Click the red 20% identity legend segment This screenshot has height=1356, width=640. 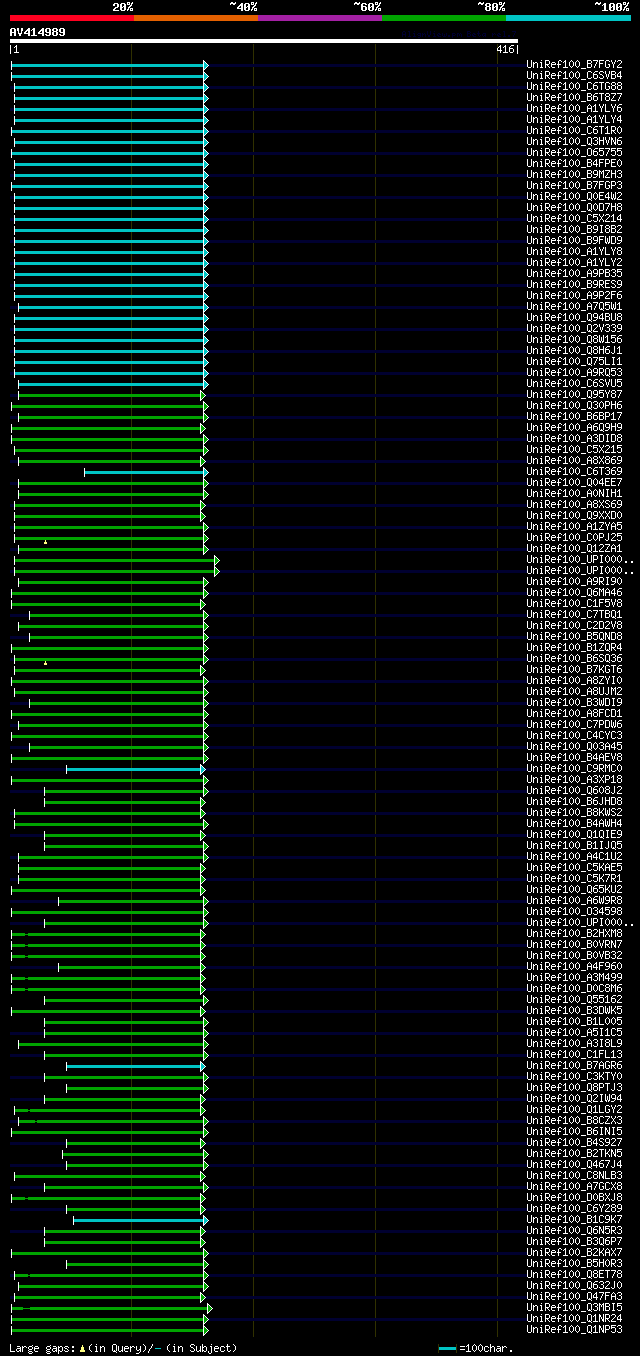coord(72,18)
